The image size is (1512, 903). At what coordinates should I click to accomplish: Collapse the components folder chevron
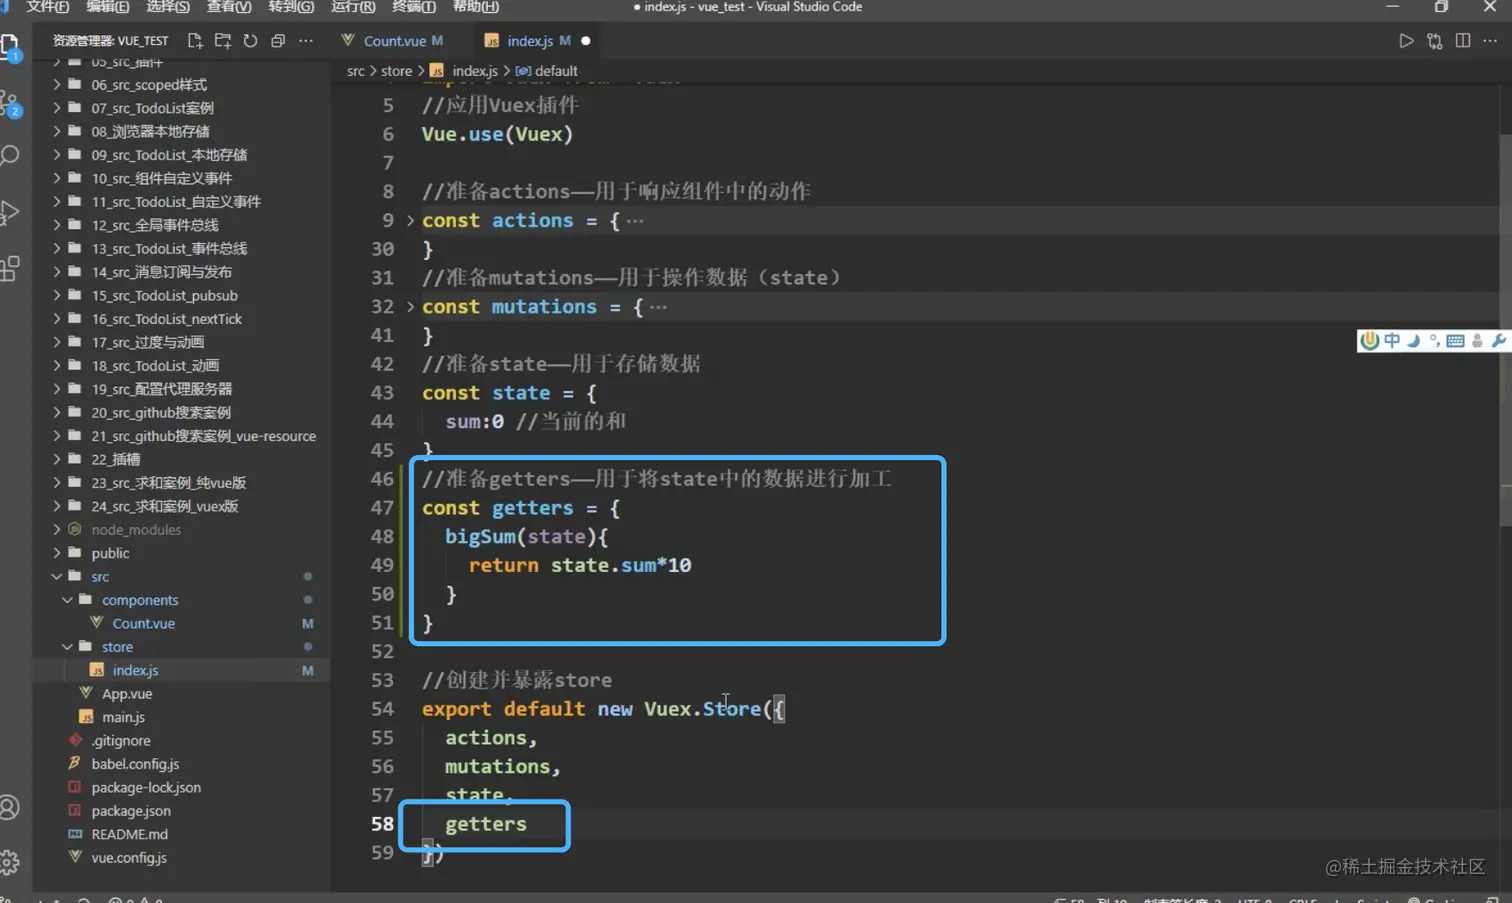[67, 600]
